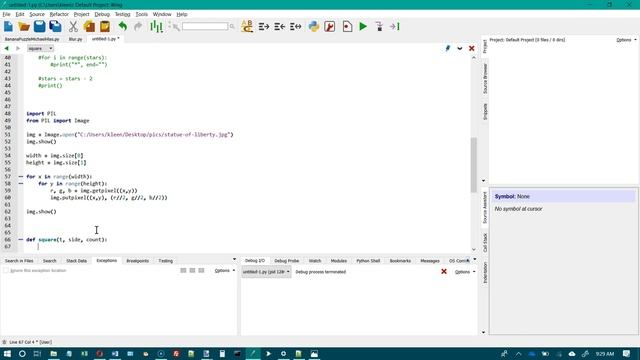Navigate forward with grey right arrow
The height and width of the screenshot is (360, 640).
tap(18, 48)
